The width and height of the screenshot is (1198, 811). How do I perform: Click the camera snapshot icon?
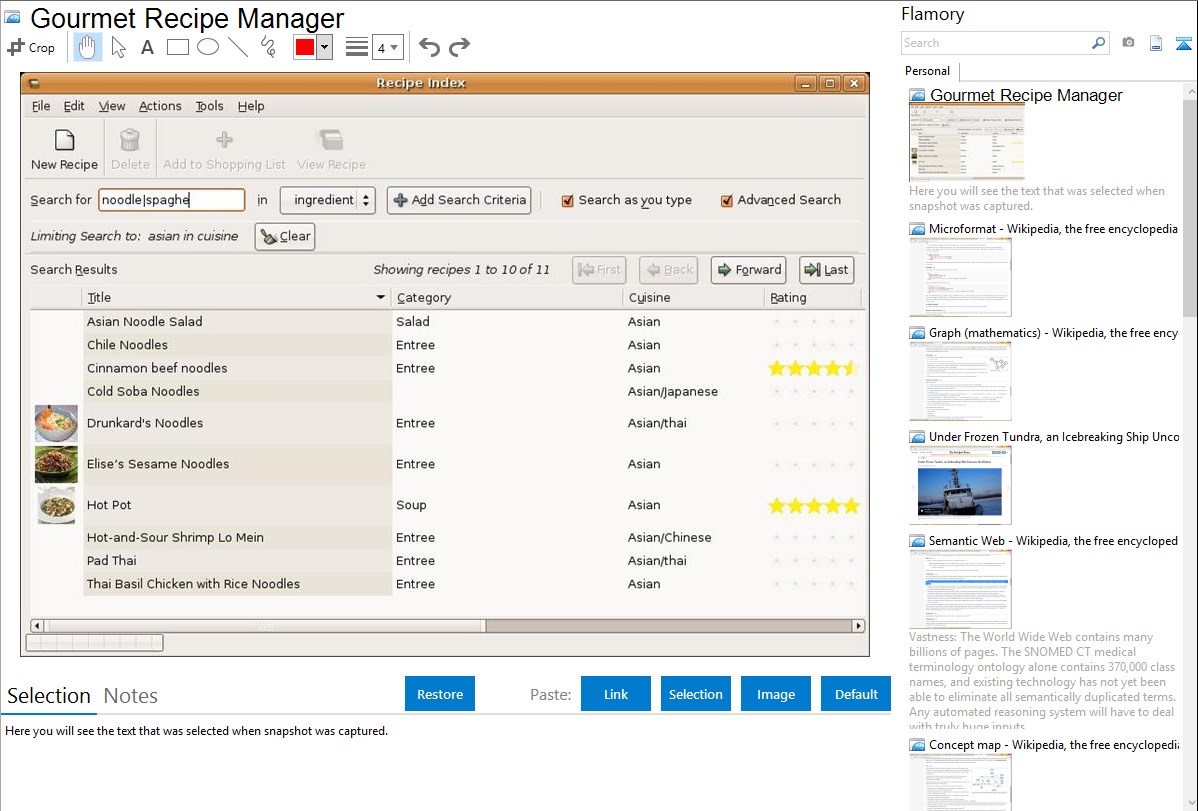[1128, 43]
